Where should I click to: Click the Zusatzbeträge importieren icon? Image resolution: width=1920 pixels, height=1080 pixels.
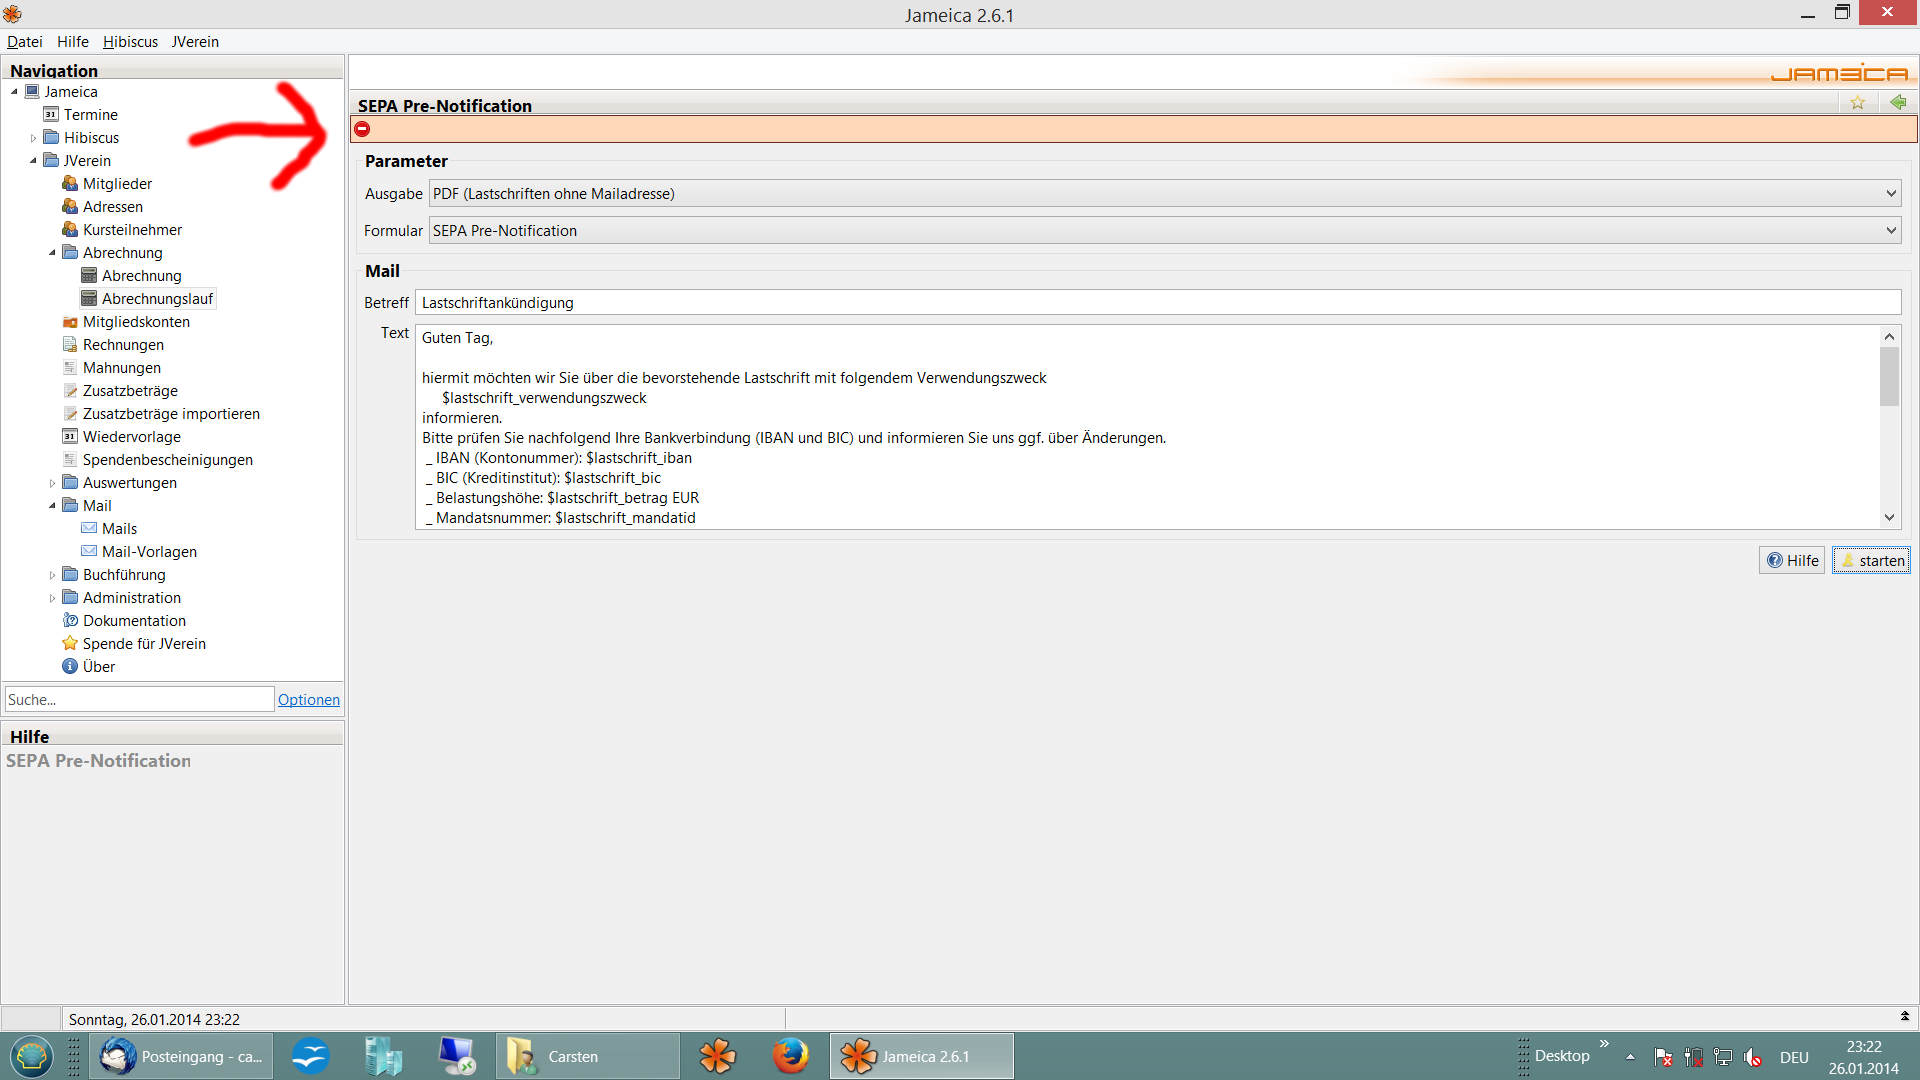[x=70, y=414]
